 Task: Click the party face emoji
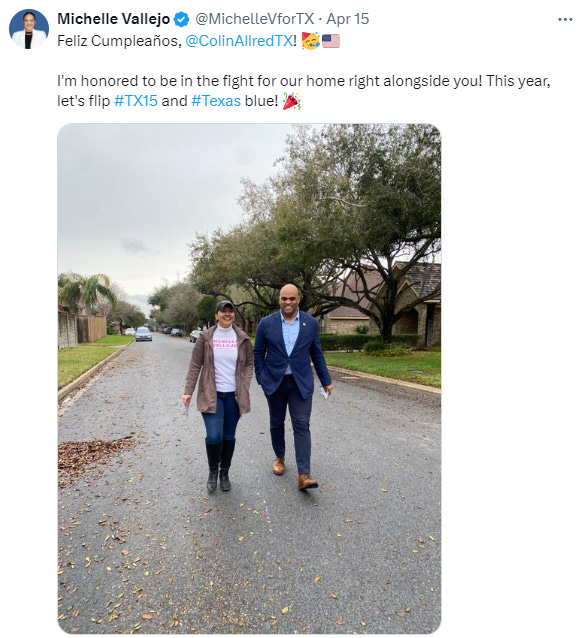[x=310, y=41]
